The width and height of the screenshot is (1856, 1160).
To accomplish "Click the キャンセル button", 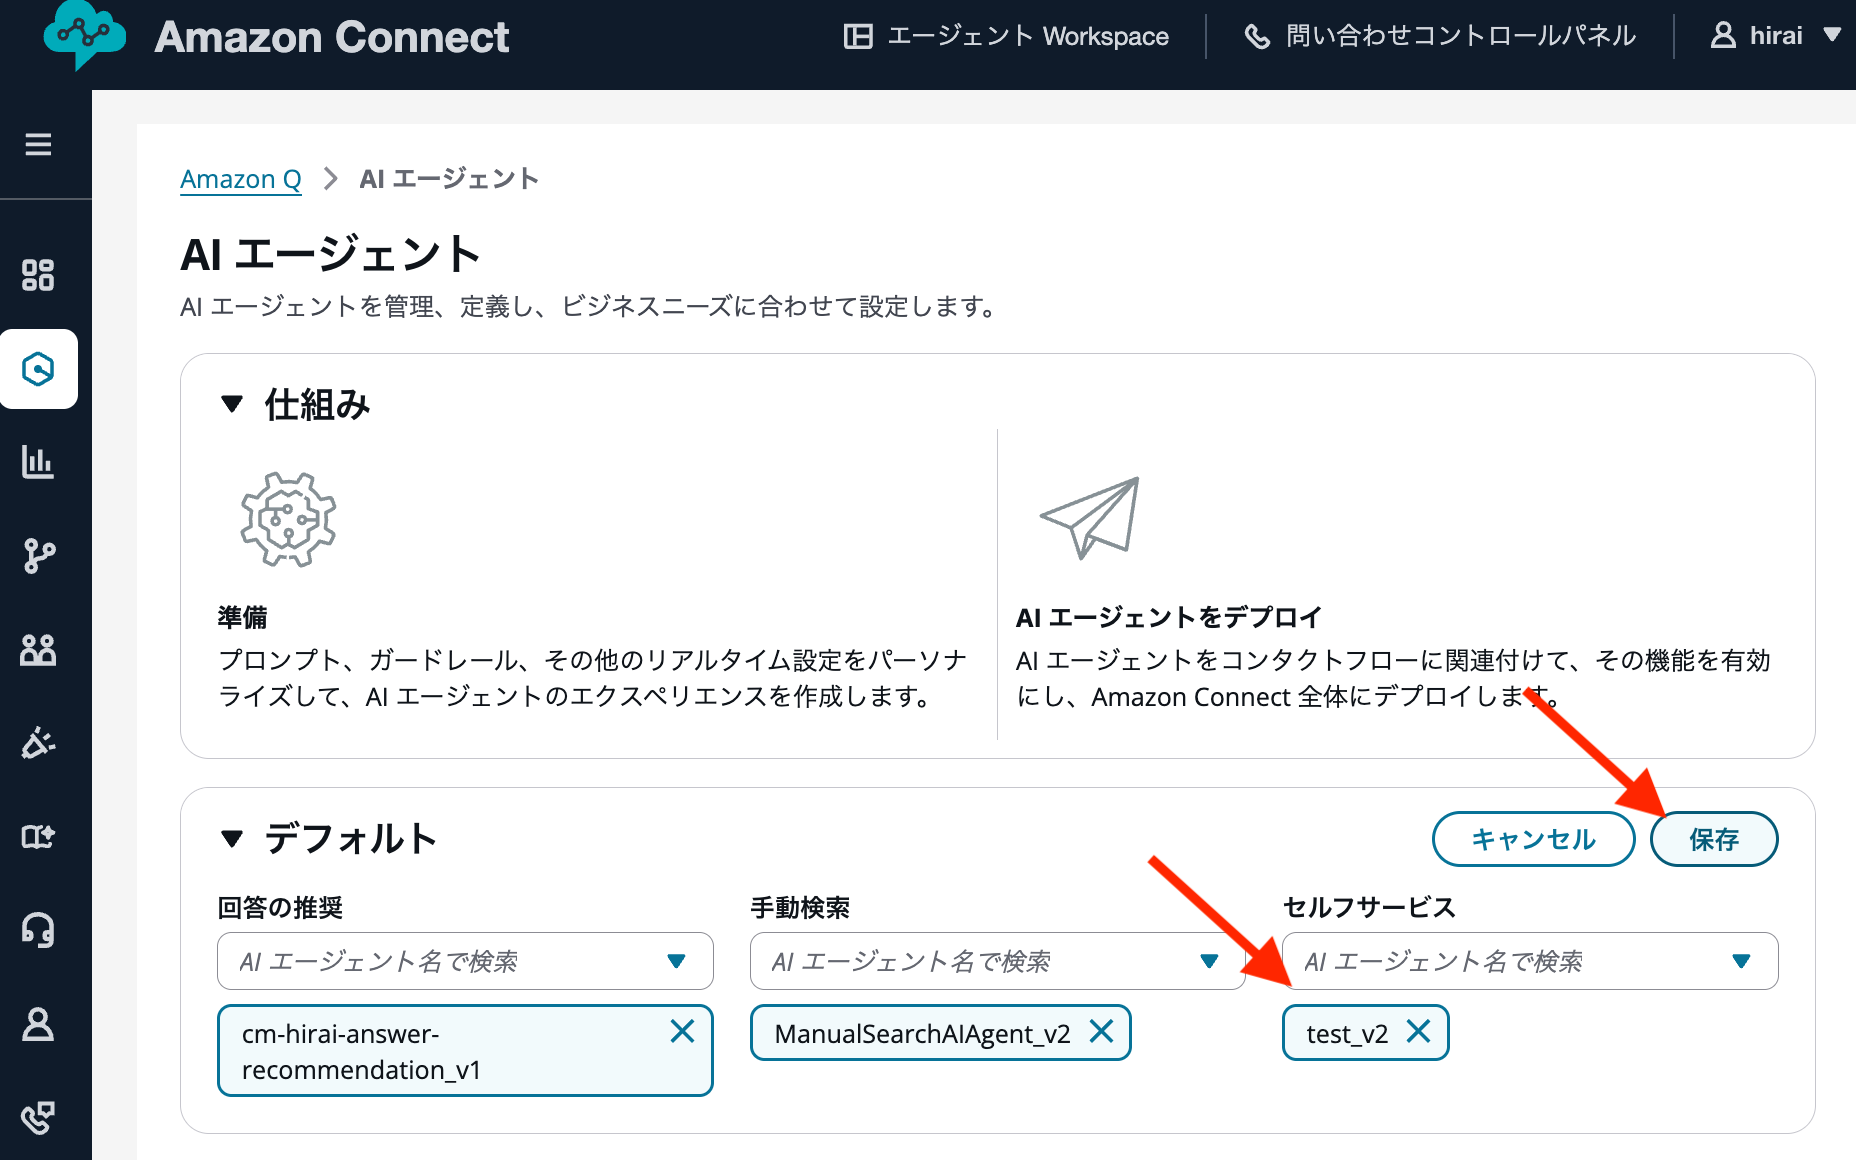I will [x=1533, y=839].
